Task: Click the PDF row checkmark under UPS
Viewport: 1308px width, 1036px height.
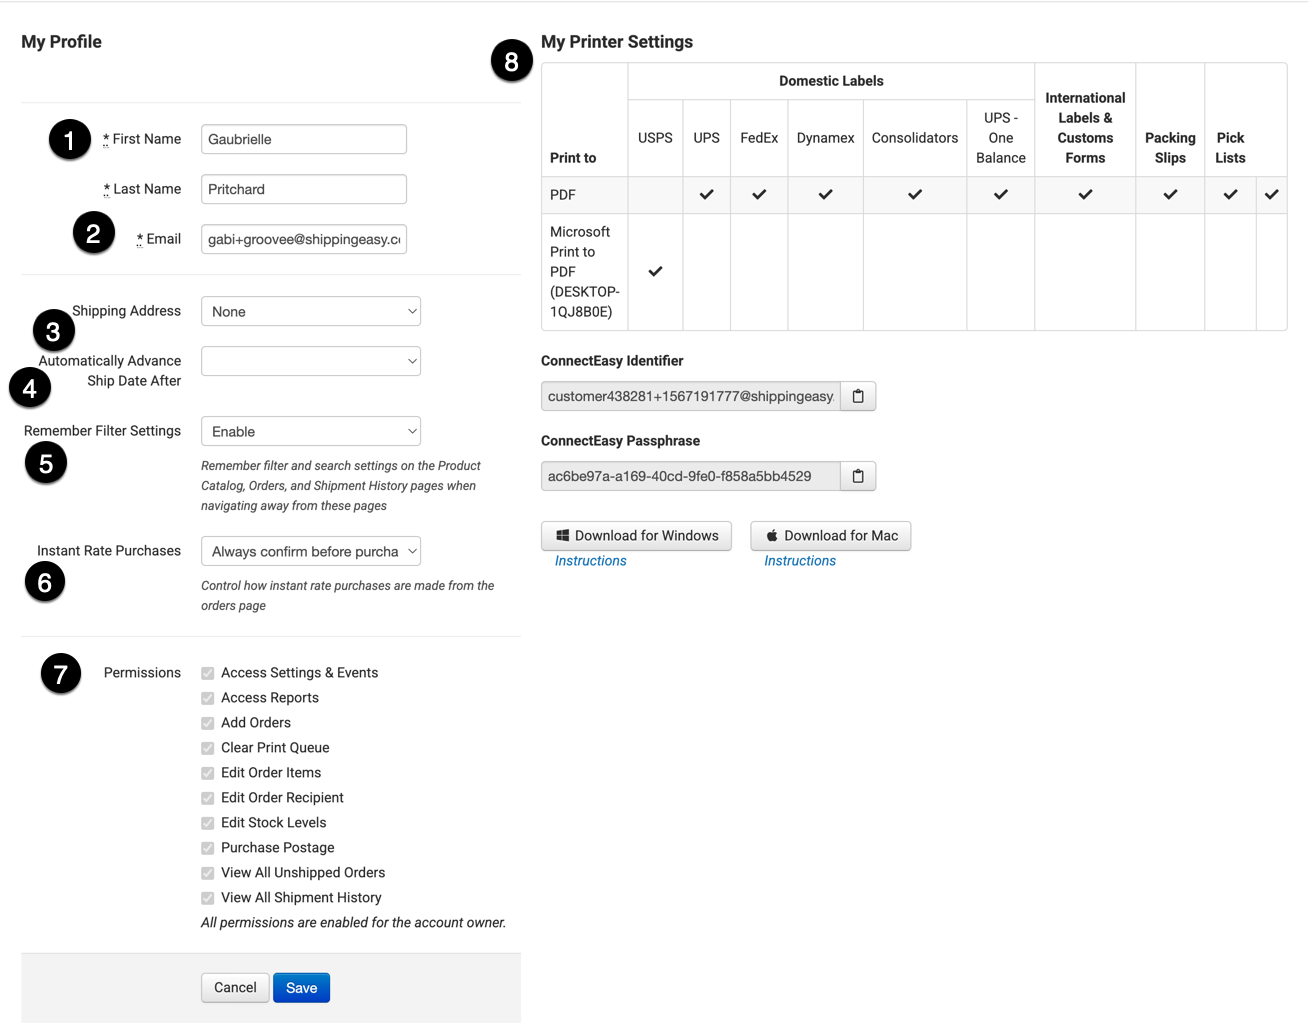Action: tap(707, 195)
